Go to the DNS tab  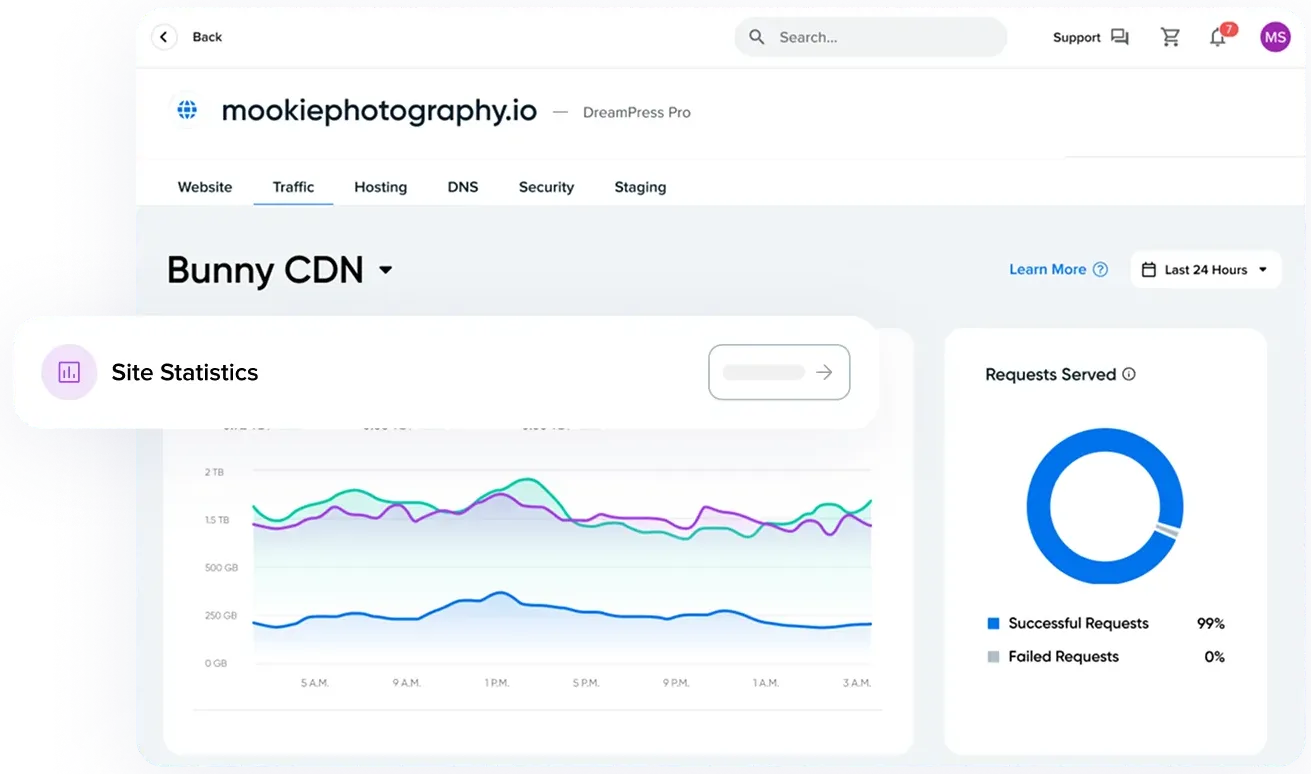click(463, 187)
